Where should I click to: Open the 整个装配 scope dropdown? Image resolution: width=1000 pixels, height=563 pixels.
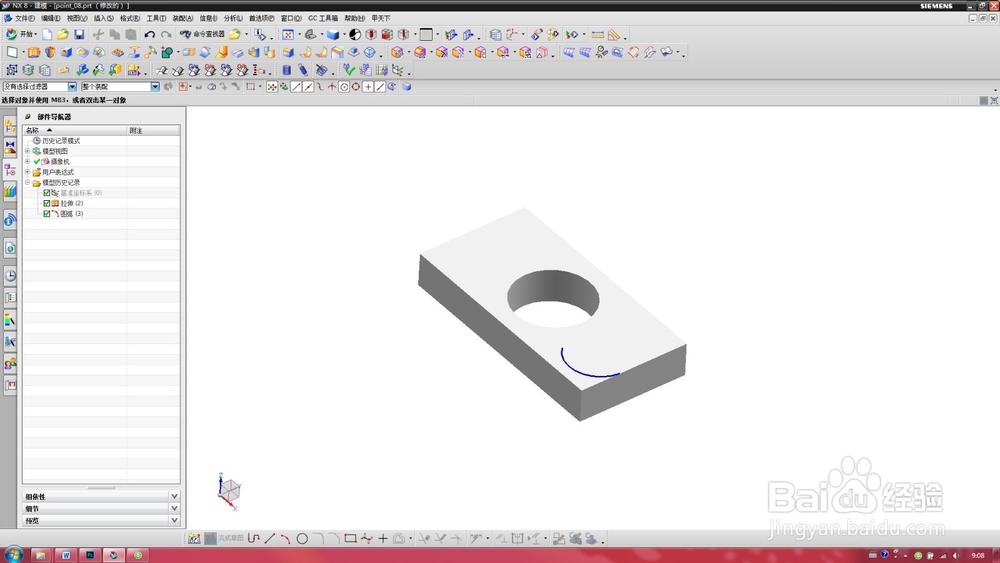point(155,87)
